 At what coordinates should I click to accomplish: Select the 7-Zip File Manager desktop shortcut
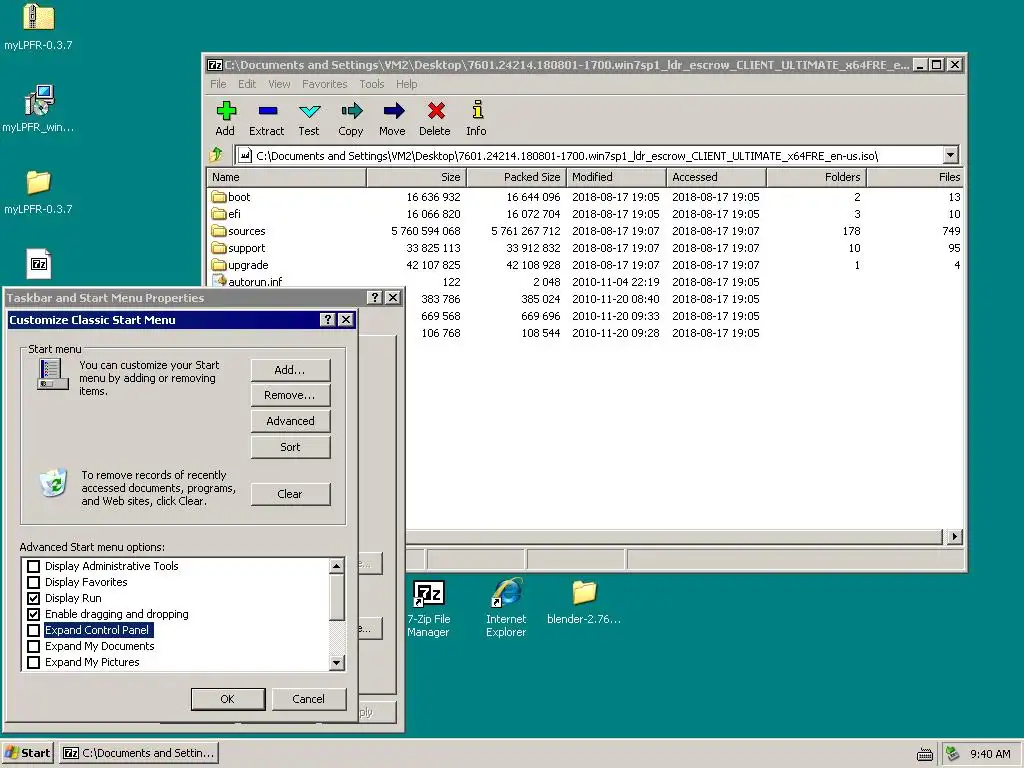(428, 608)
